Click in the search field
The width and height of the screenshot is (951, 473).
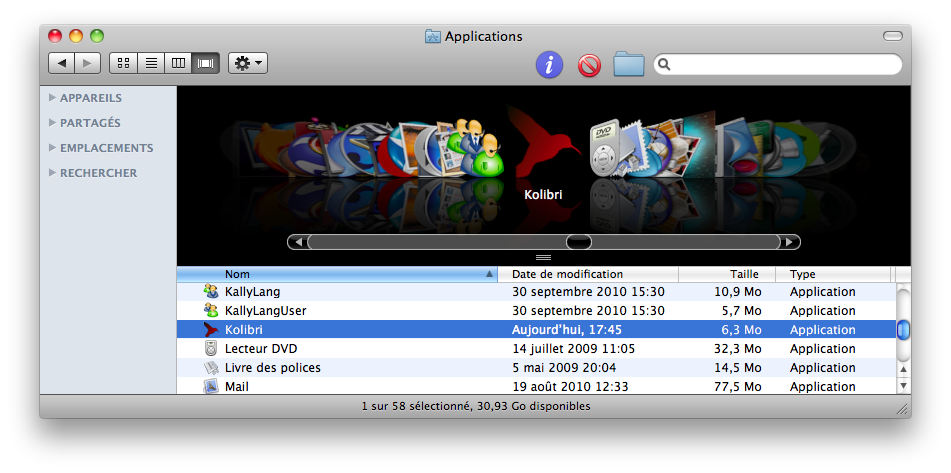tap(778, 64)
